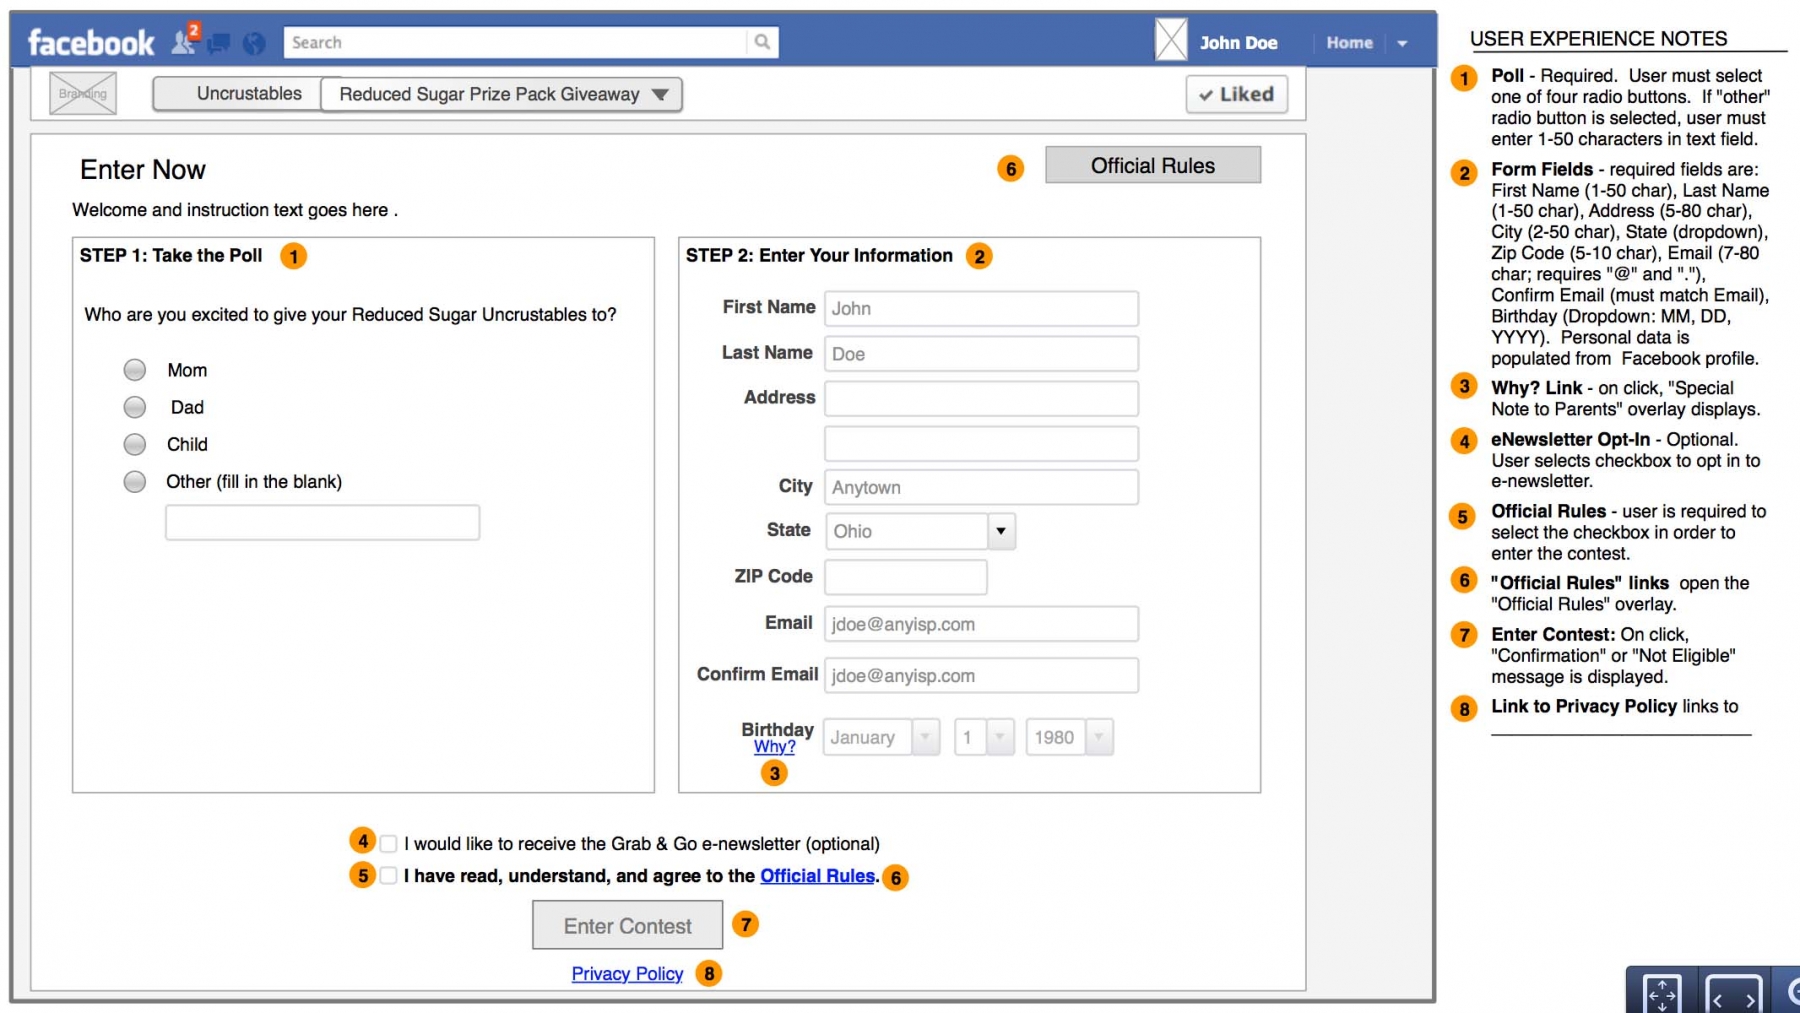This screenshot has height=1013, width=1800.
Task: Check the agree to Official Rules checkbox
Action: click(389, 876)
